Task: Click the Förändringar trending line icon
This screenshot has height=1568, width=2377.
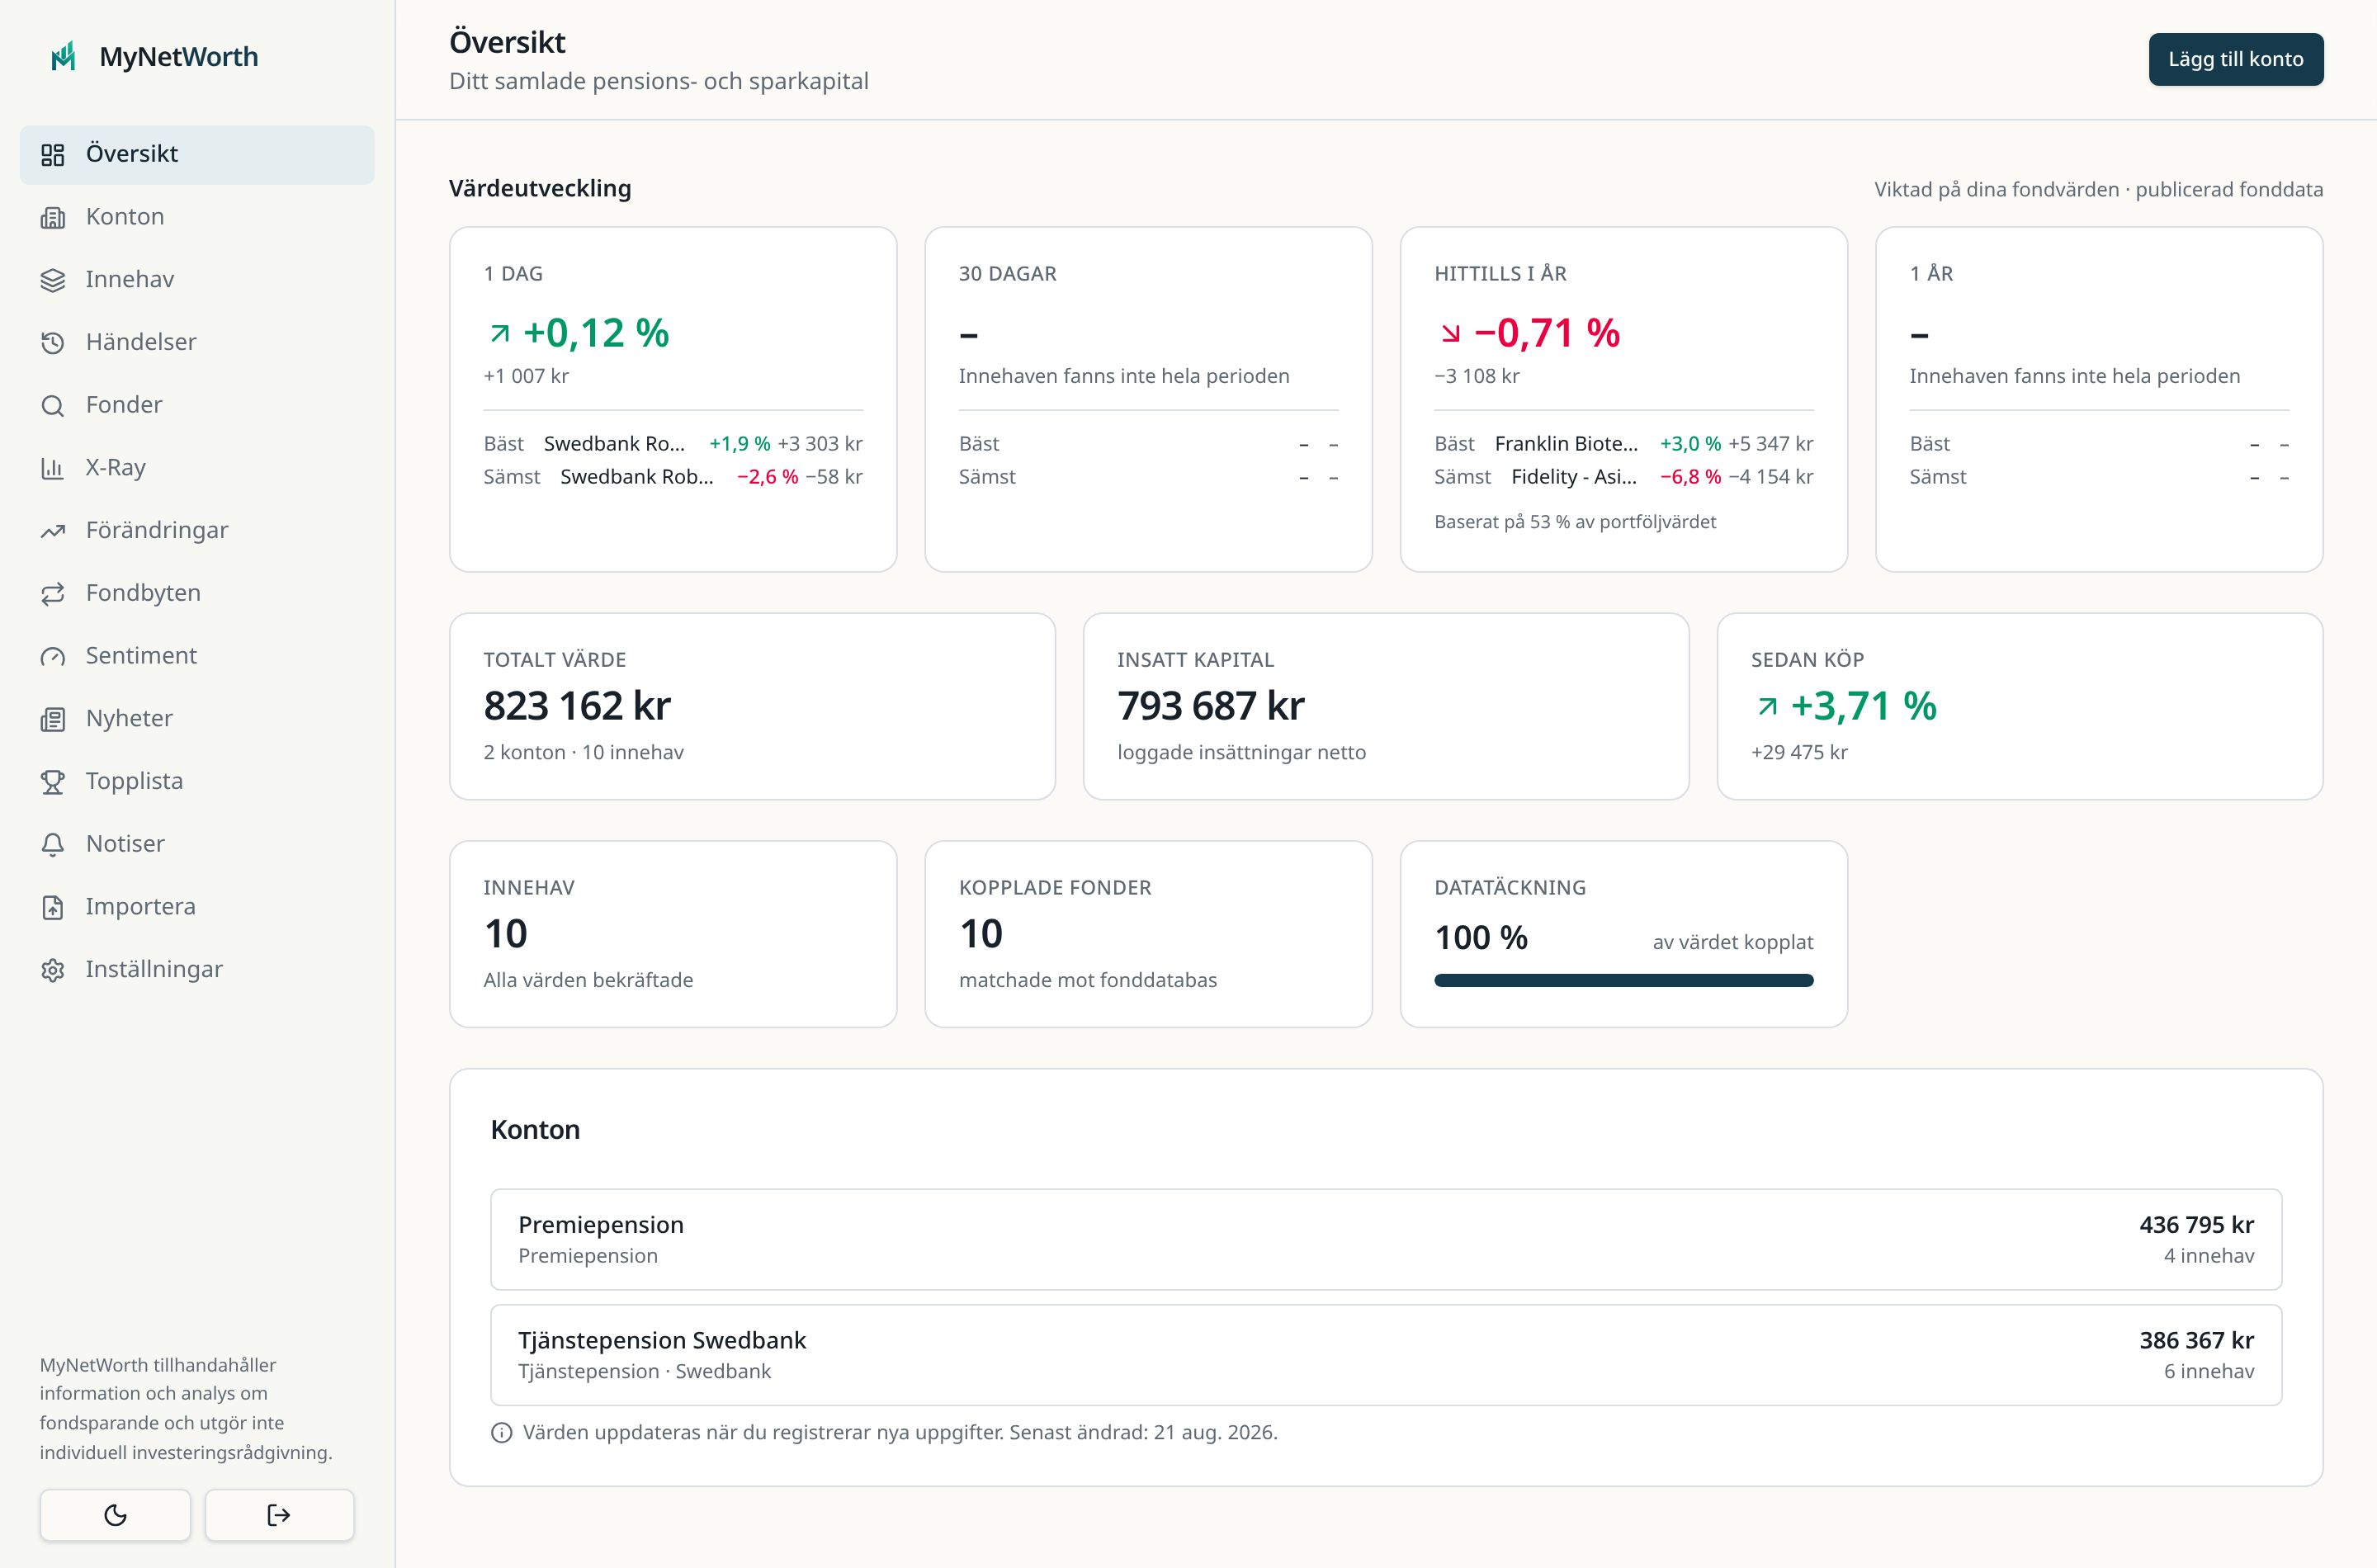Action: point(53,531)
